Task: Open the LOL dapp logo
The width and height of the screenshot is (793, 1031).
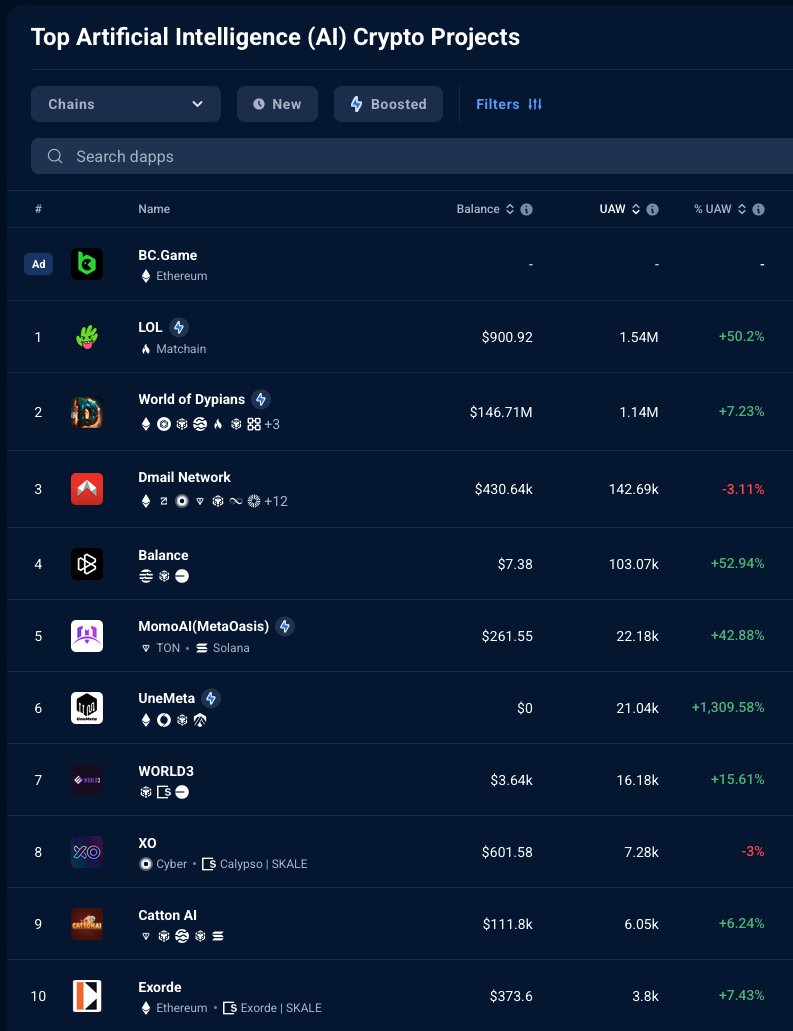Action: 87,337
